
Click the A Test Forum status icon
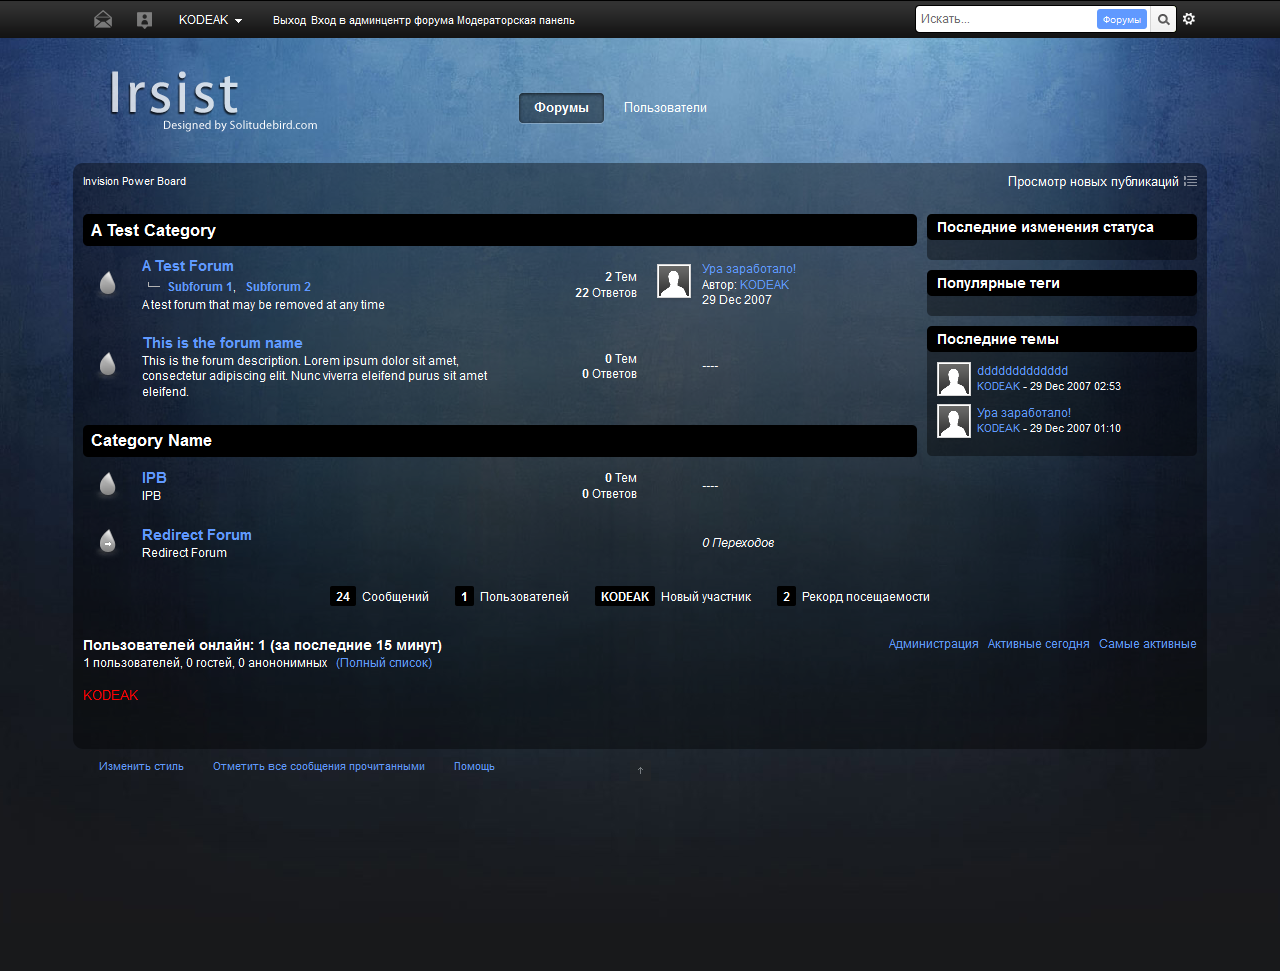[108, 284]
